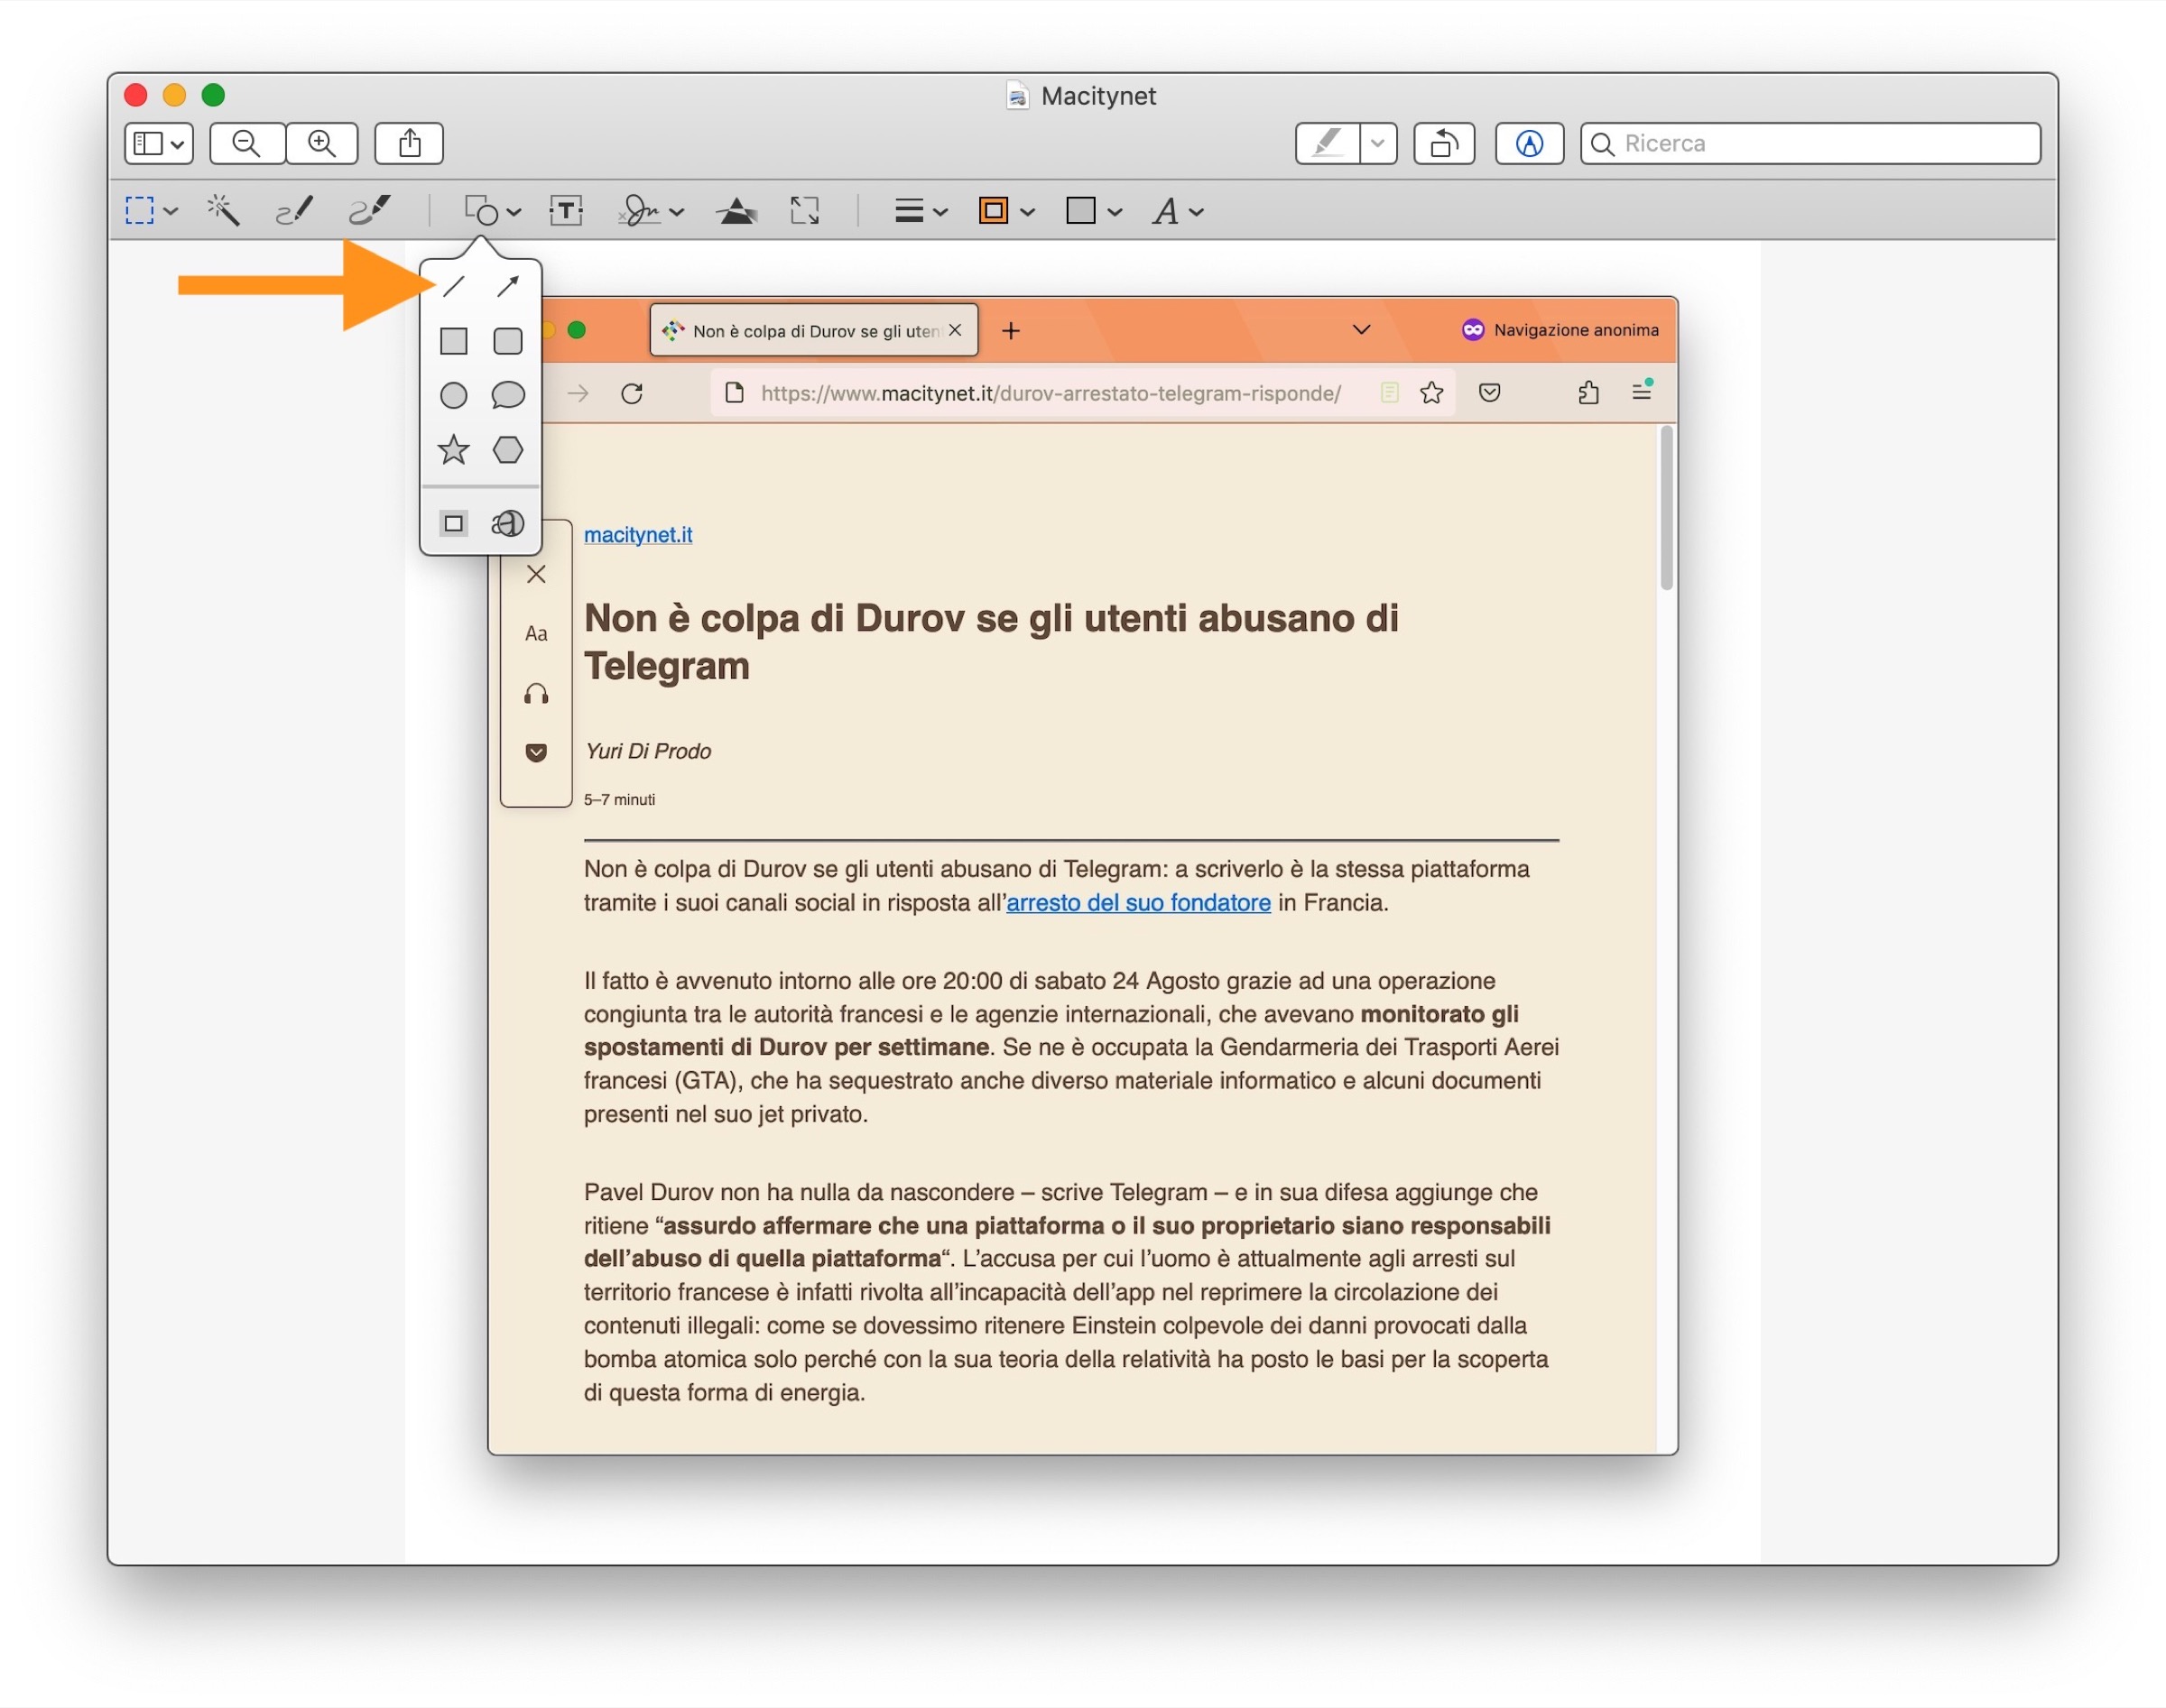This screenshot has width=2166, height=1708.
Task: Select the Sketch pen tool
Action: [x=294, y=211]
